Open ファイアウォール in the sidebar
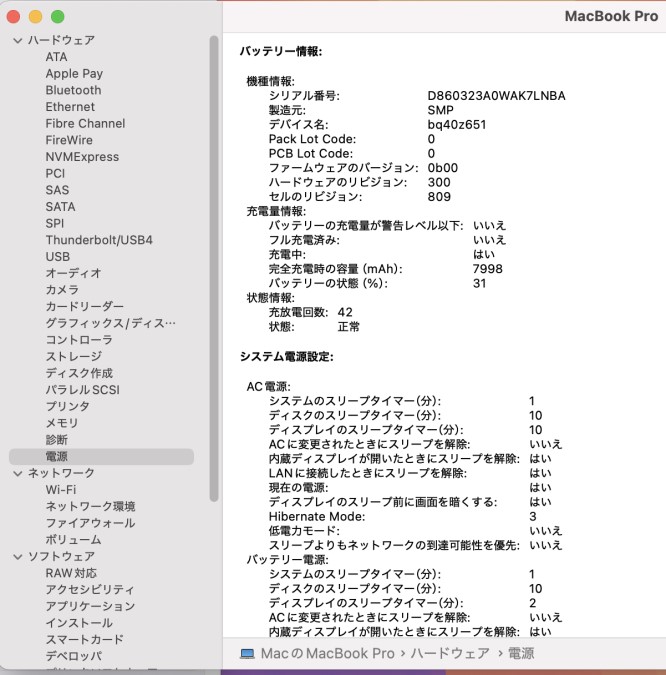 click(90, 523)
